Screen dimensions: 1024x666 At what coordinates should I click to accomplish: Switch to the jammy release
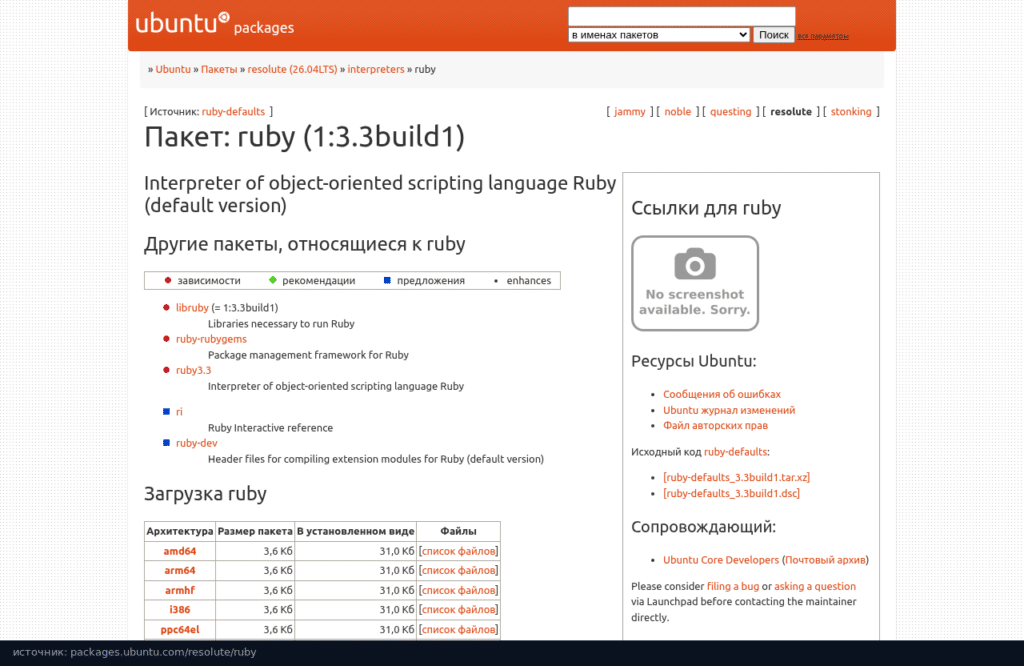(x=630, y=112)
